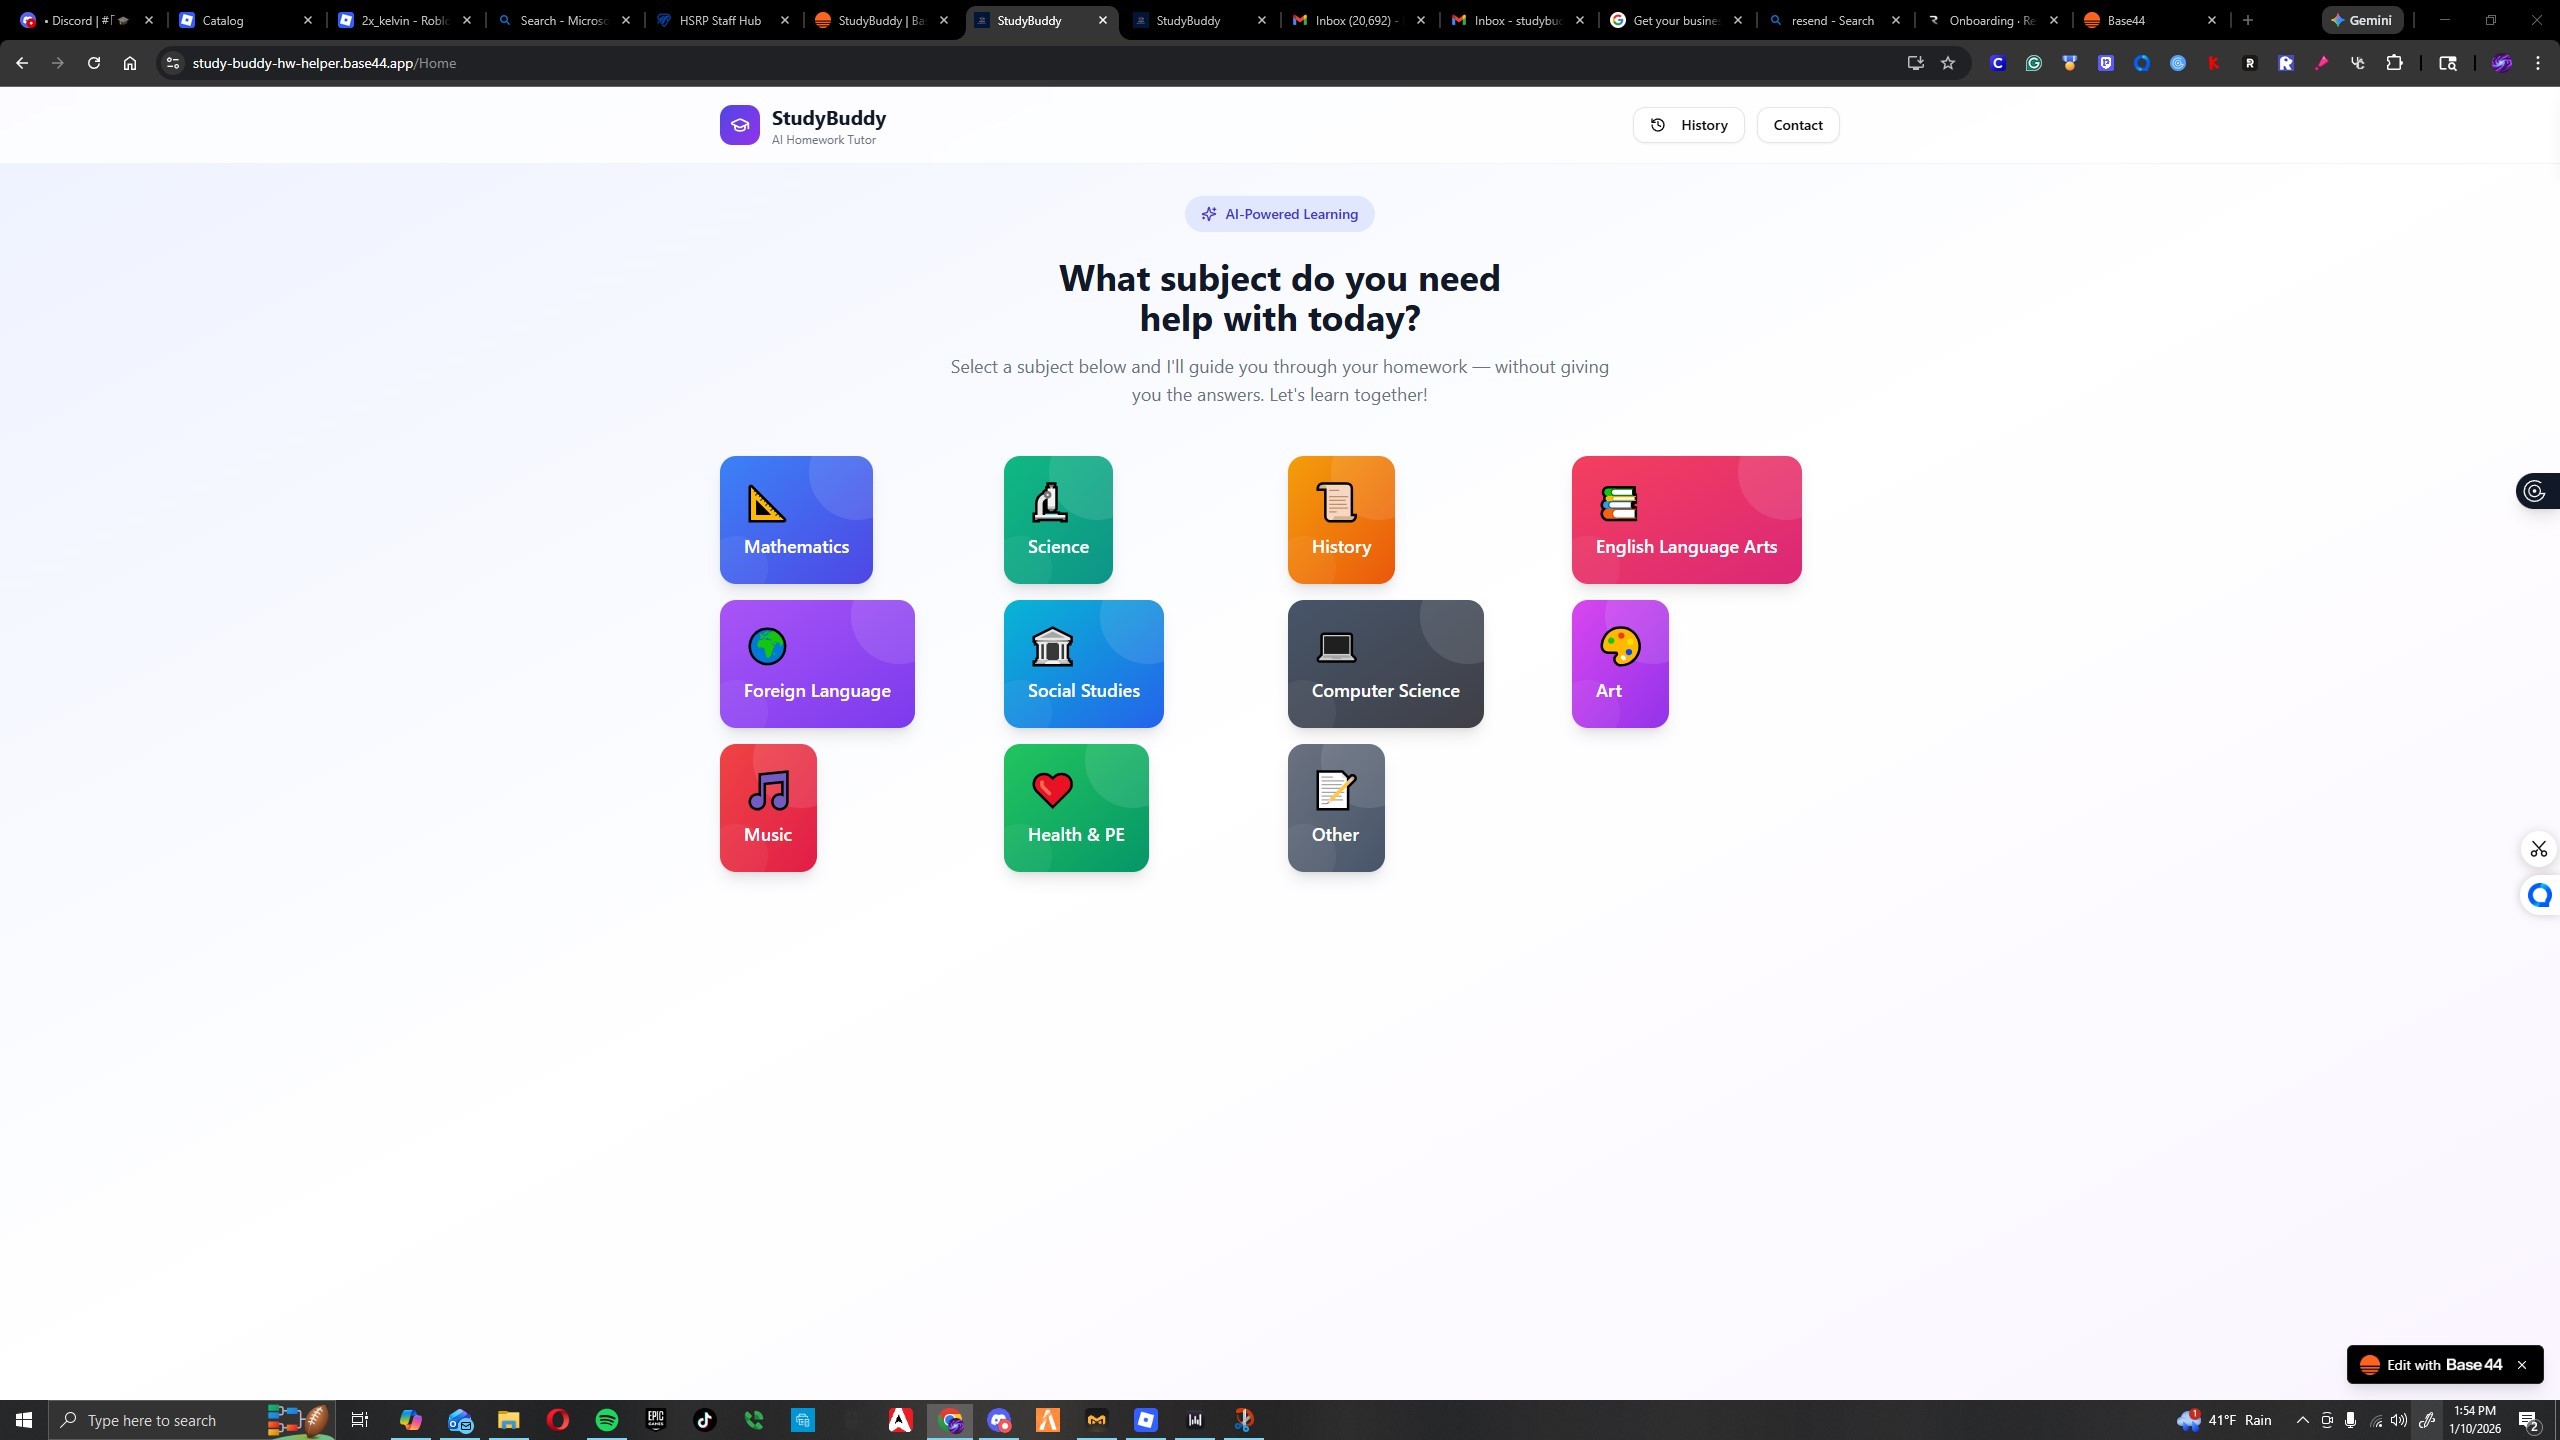Click the StudyBuddy graduation cap logo
Viewport: 2560px width, 1440px height.
pos(740,125)
